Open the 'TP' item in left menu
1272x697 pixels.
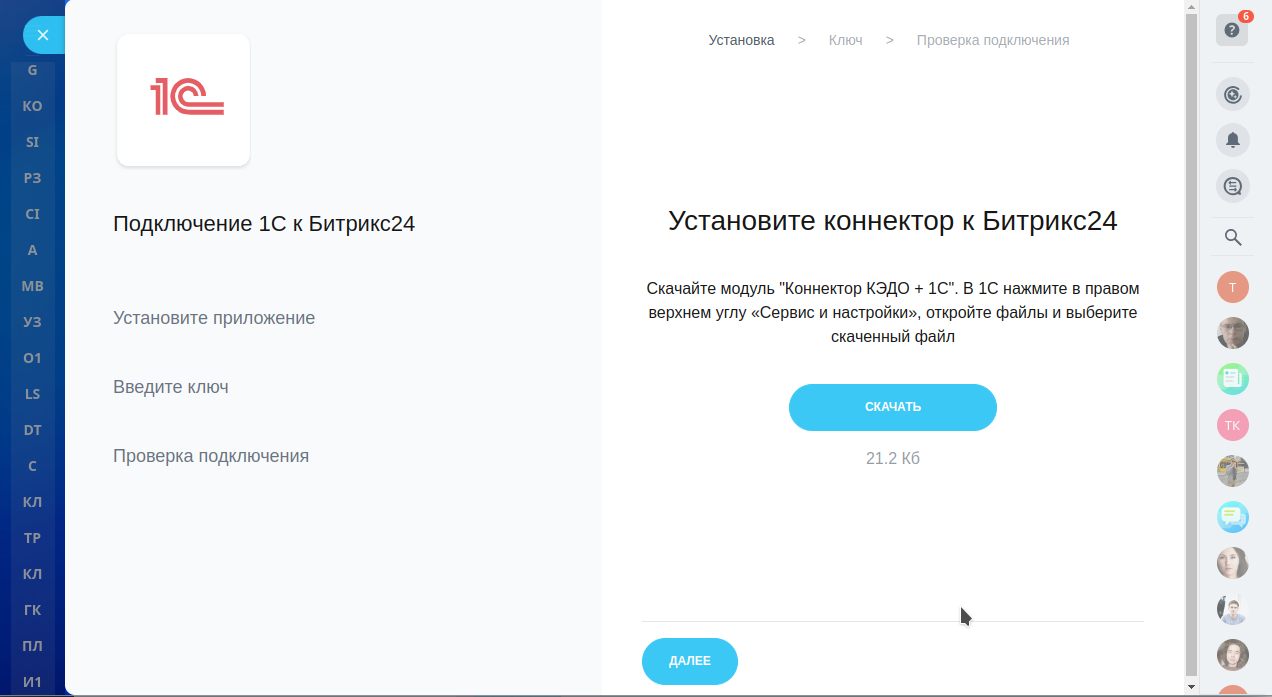[x=33, y=538]
